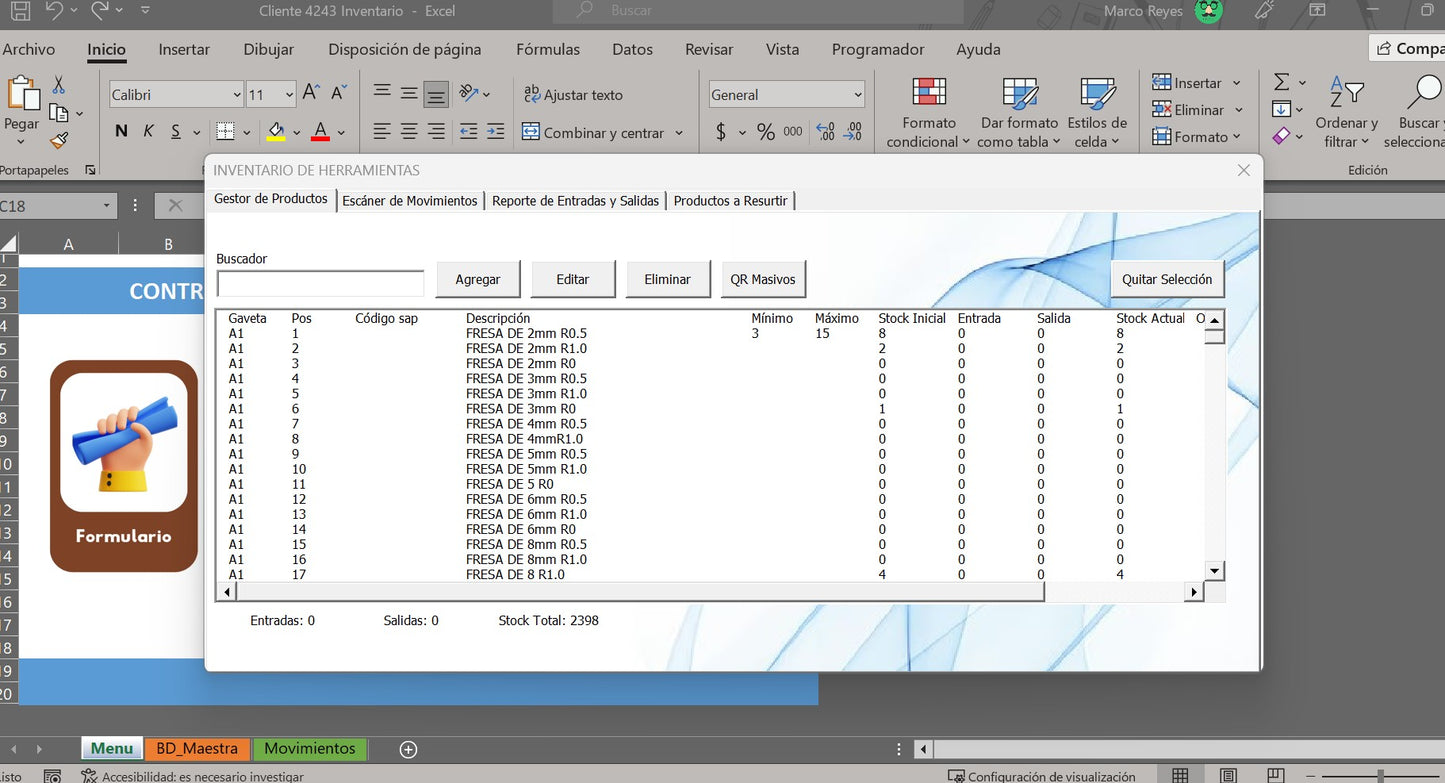Click the Agregar button
The width and height of the screenshot is (1445, 783).
(x=478, y=279)
